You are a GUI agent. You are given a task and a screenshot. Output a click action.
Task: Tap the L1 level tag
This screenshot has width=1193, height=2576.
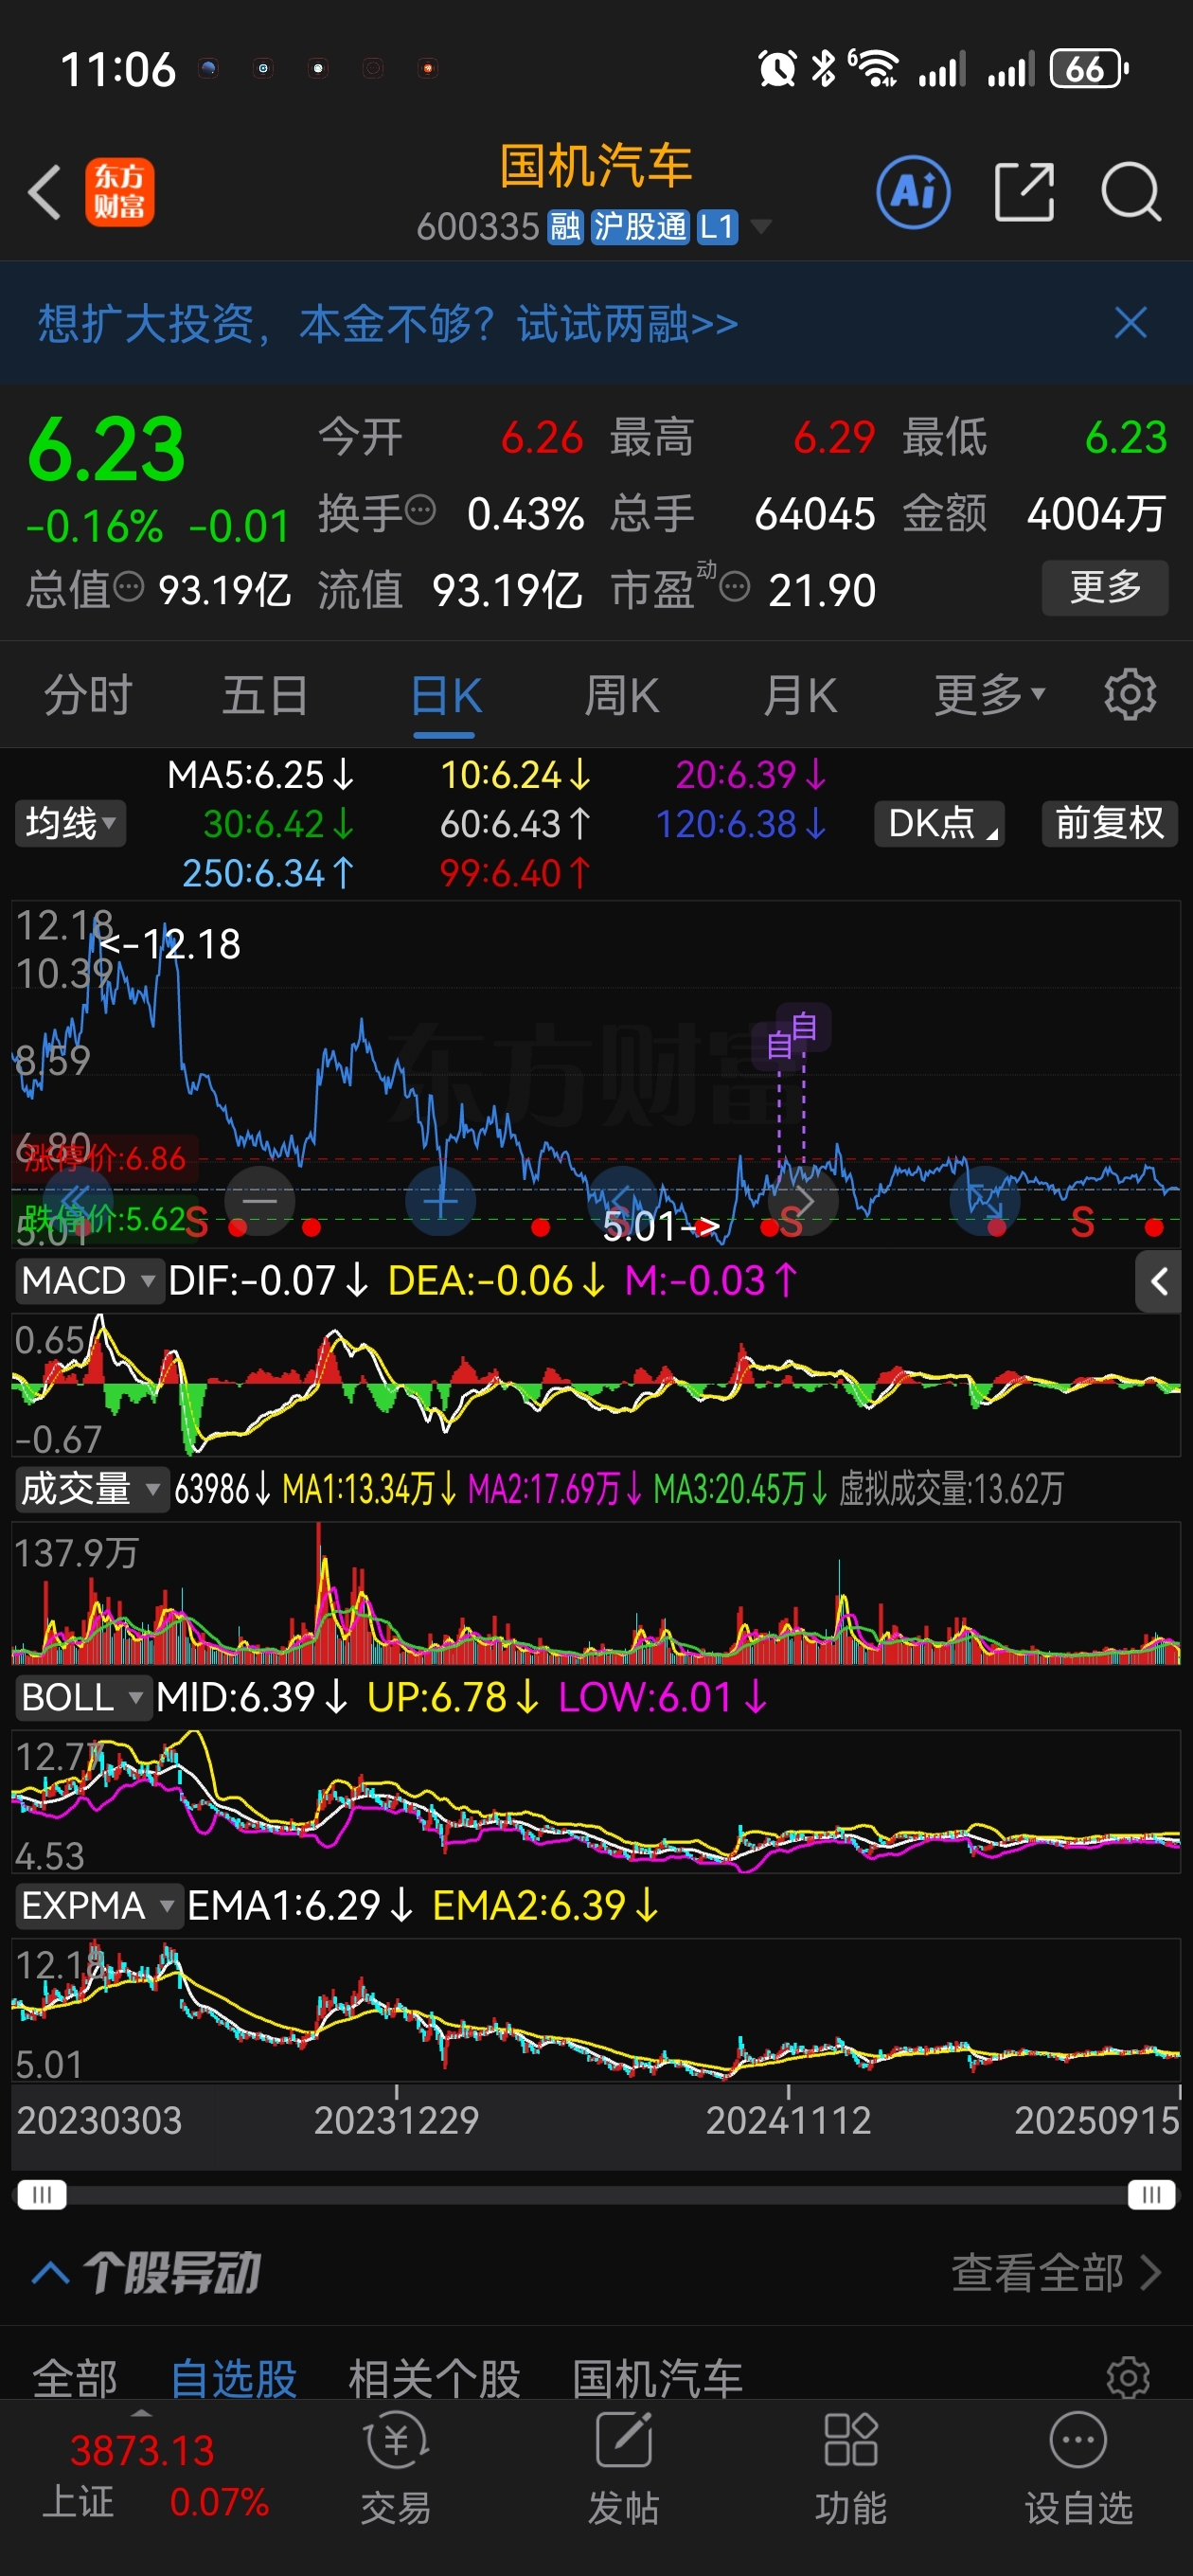point(716,227)
